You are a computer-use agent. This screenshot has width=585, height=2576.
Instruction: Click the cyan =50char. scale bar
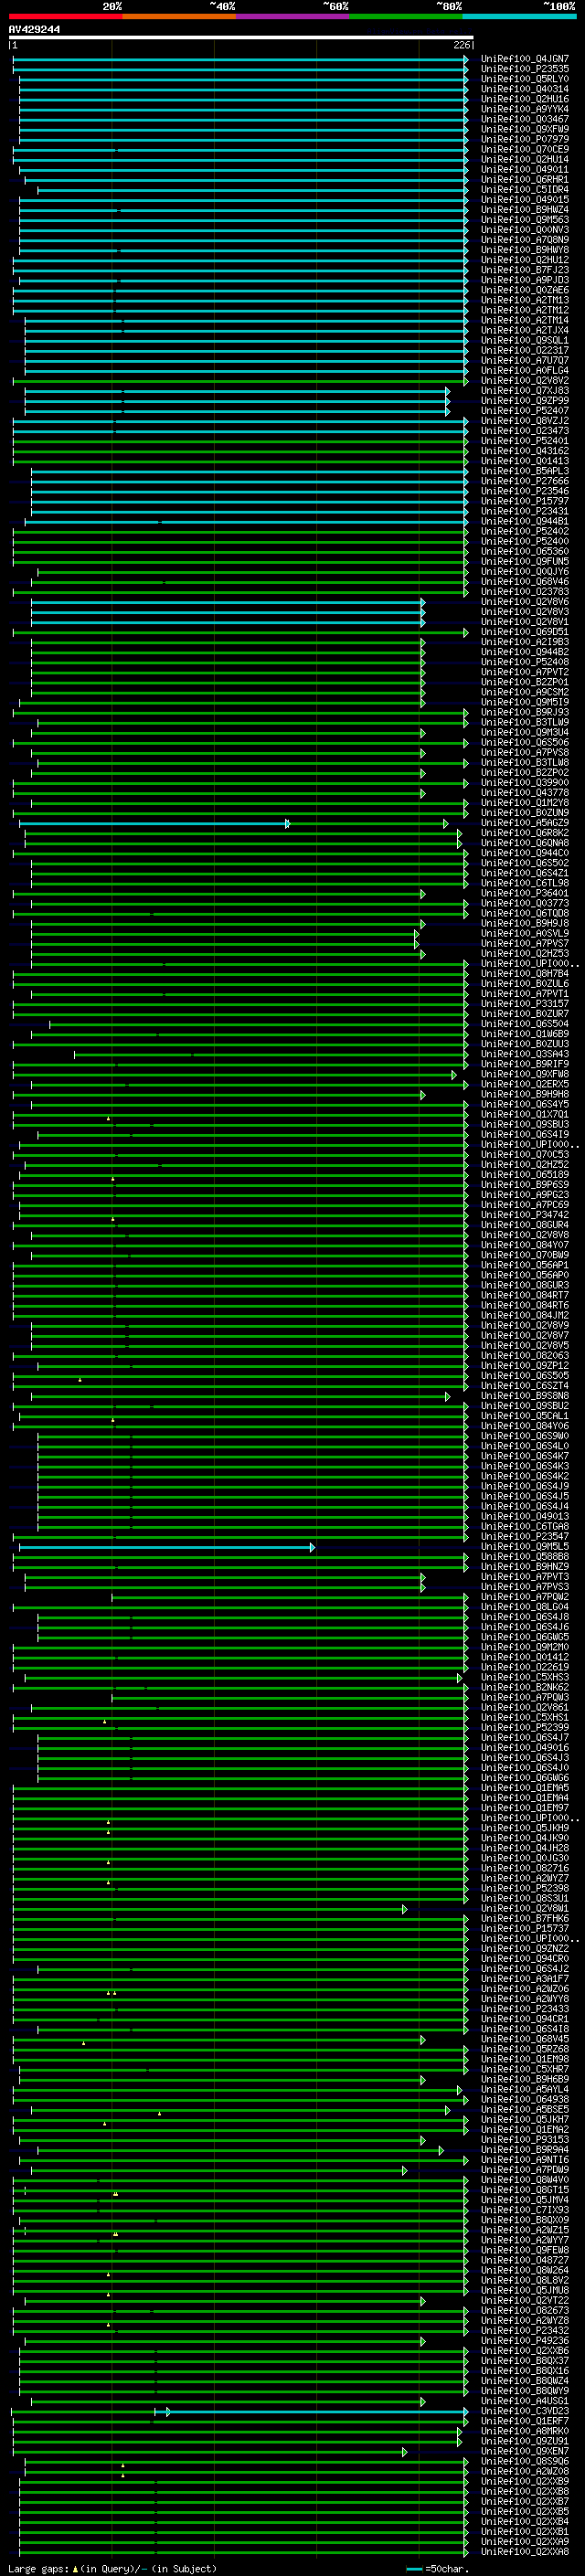click(414, 2570)
